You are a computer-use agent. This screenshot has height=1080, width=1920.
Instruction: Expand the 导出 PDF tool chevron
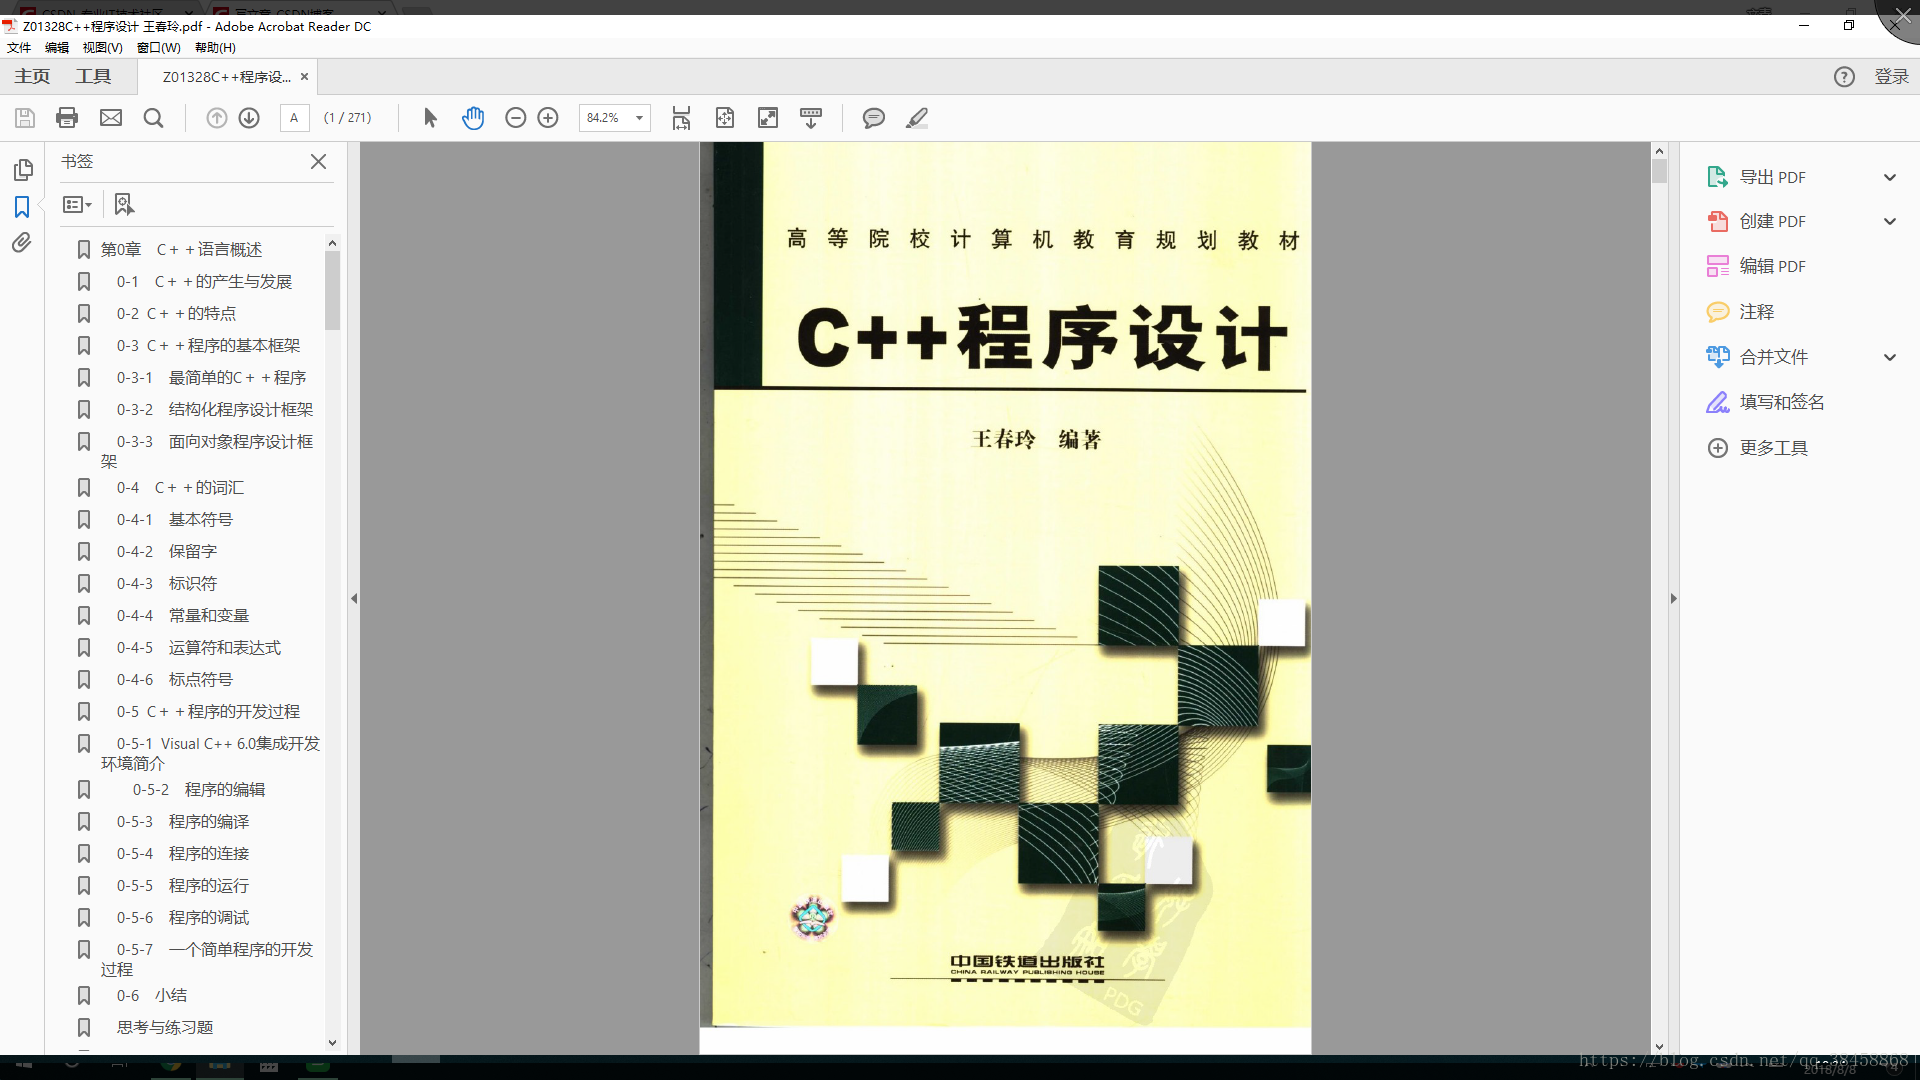(1890, 177)
